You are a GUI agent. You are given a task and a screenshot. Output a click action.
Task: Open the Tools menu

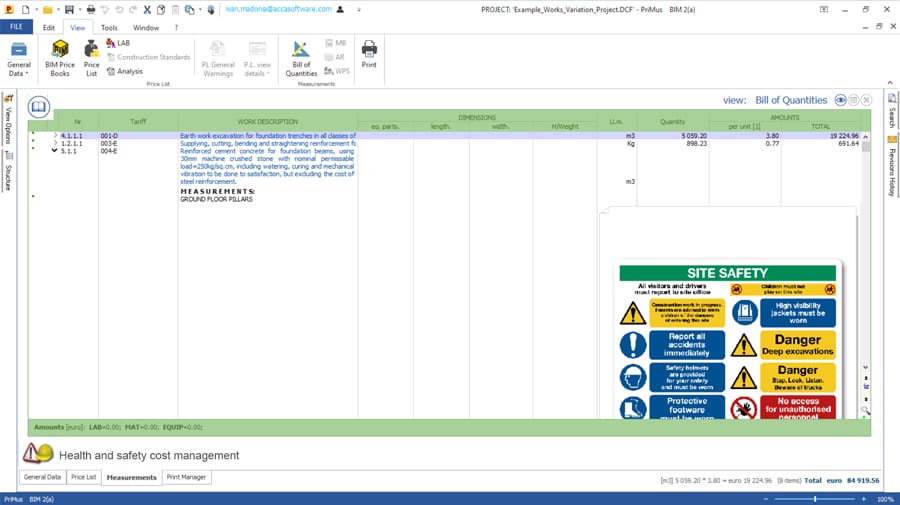click(109, 27)
